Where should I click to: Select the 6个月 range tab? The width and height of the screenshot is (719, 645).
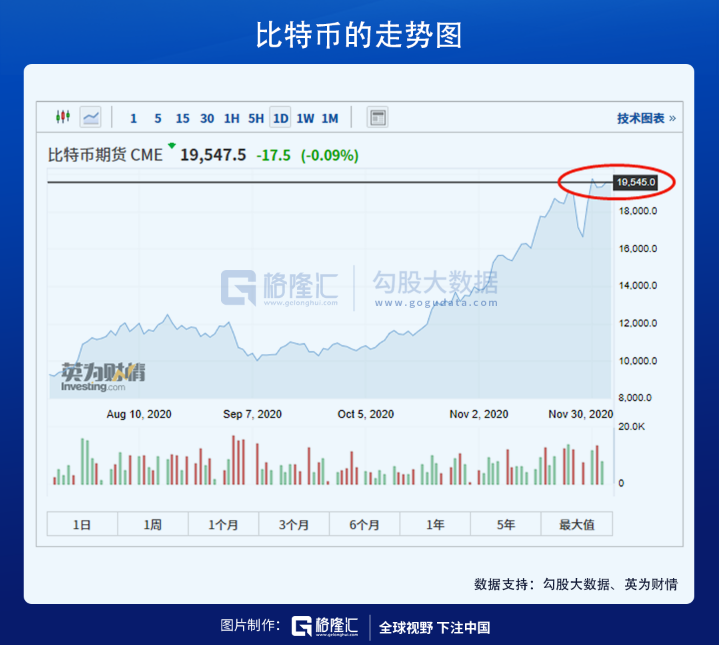coord(365,524)
